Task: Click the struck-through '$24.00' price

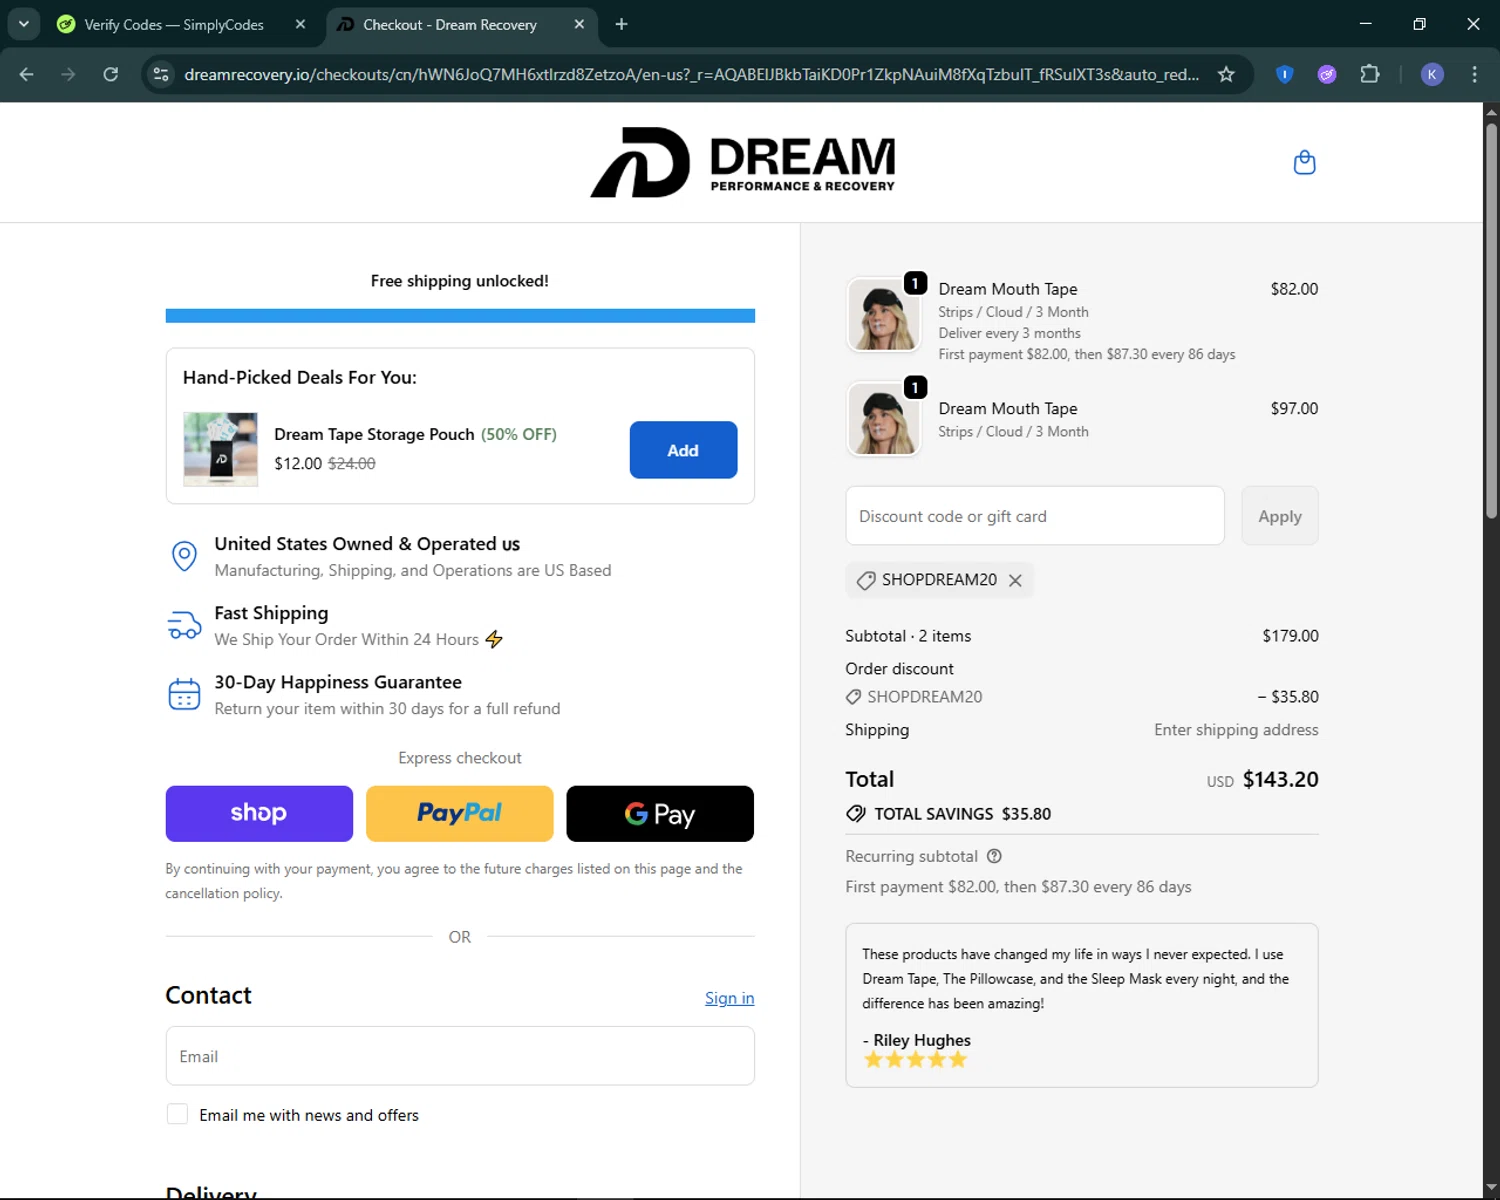Action: [x=352, y=463]
